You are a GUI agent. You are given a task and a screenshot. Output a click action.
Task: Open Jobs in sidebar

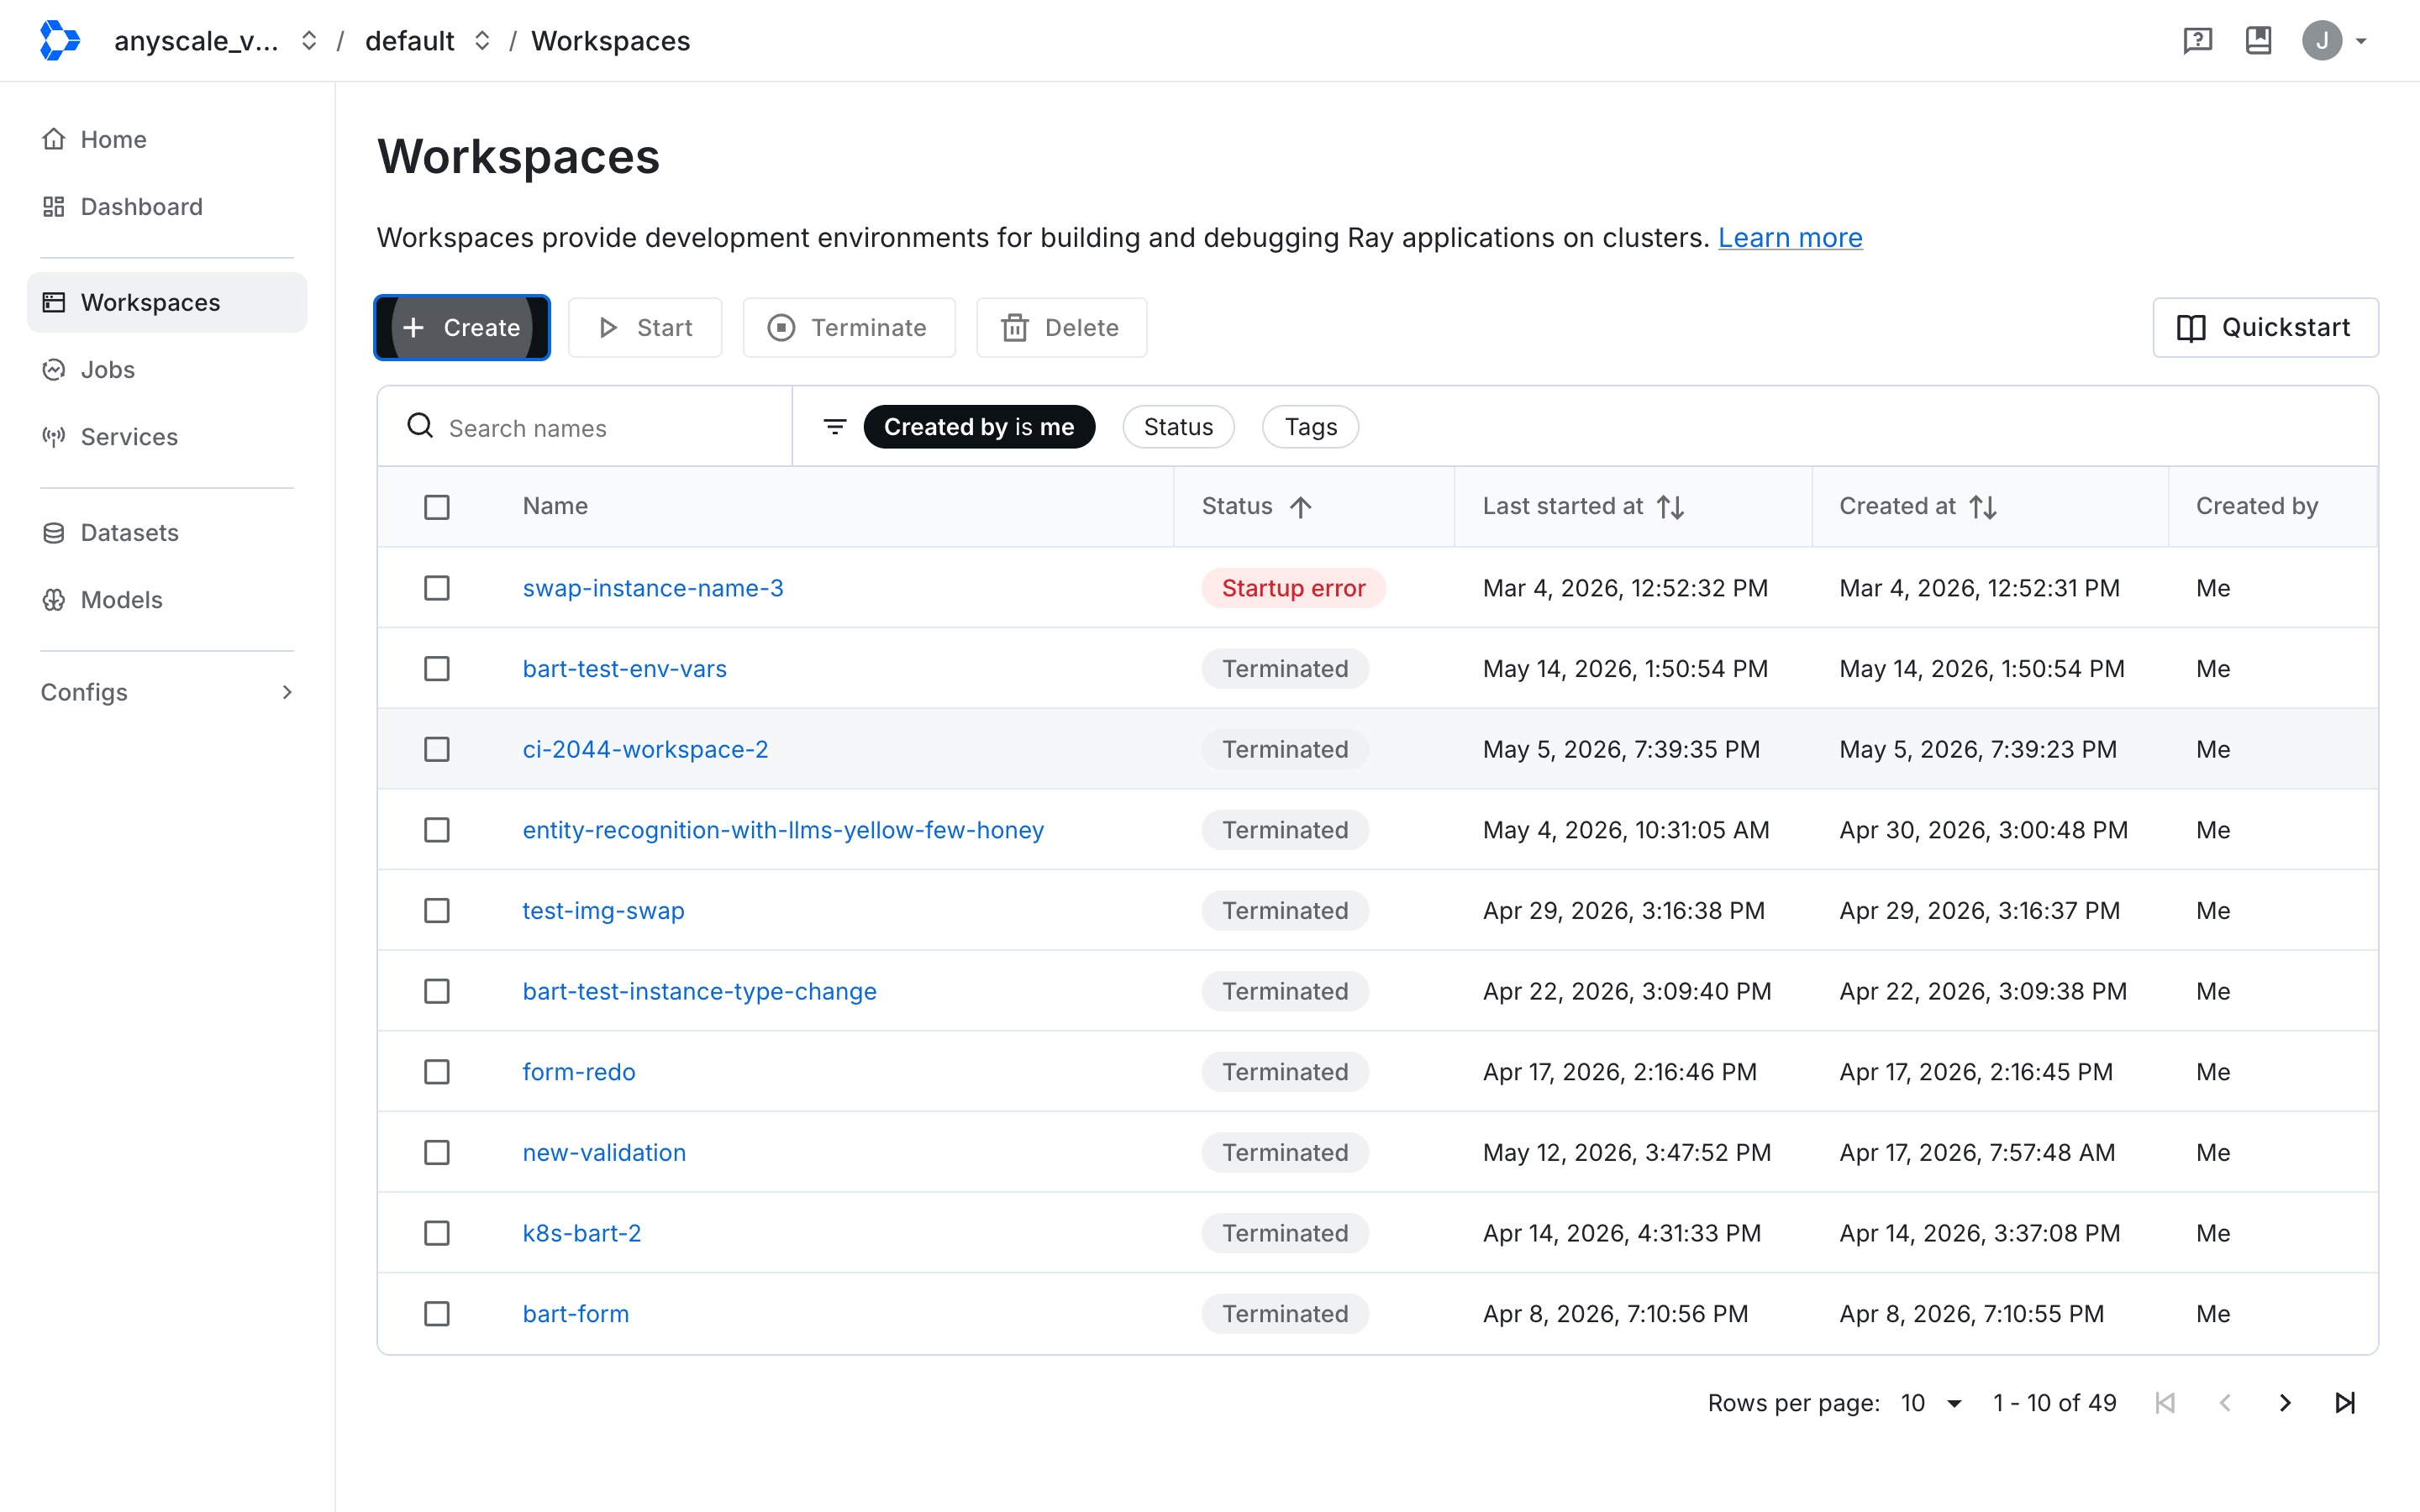[x=167, y=369]
